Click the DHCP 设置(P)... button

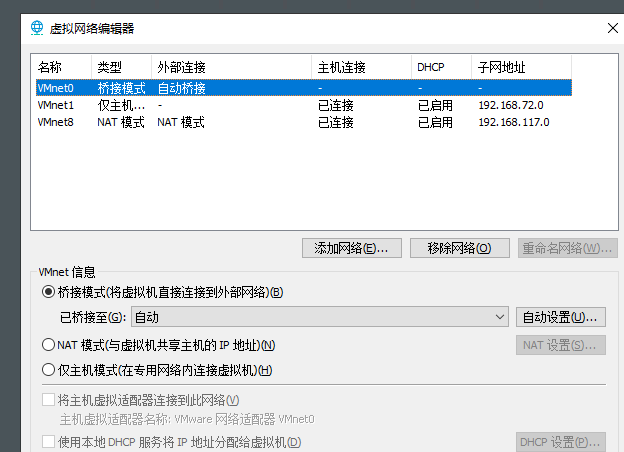click(x=560, y=442)
